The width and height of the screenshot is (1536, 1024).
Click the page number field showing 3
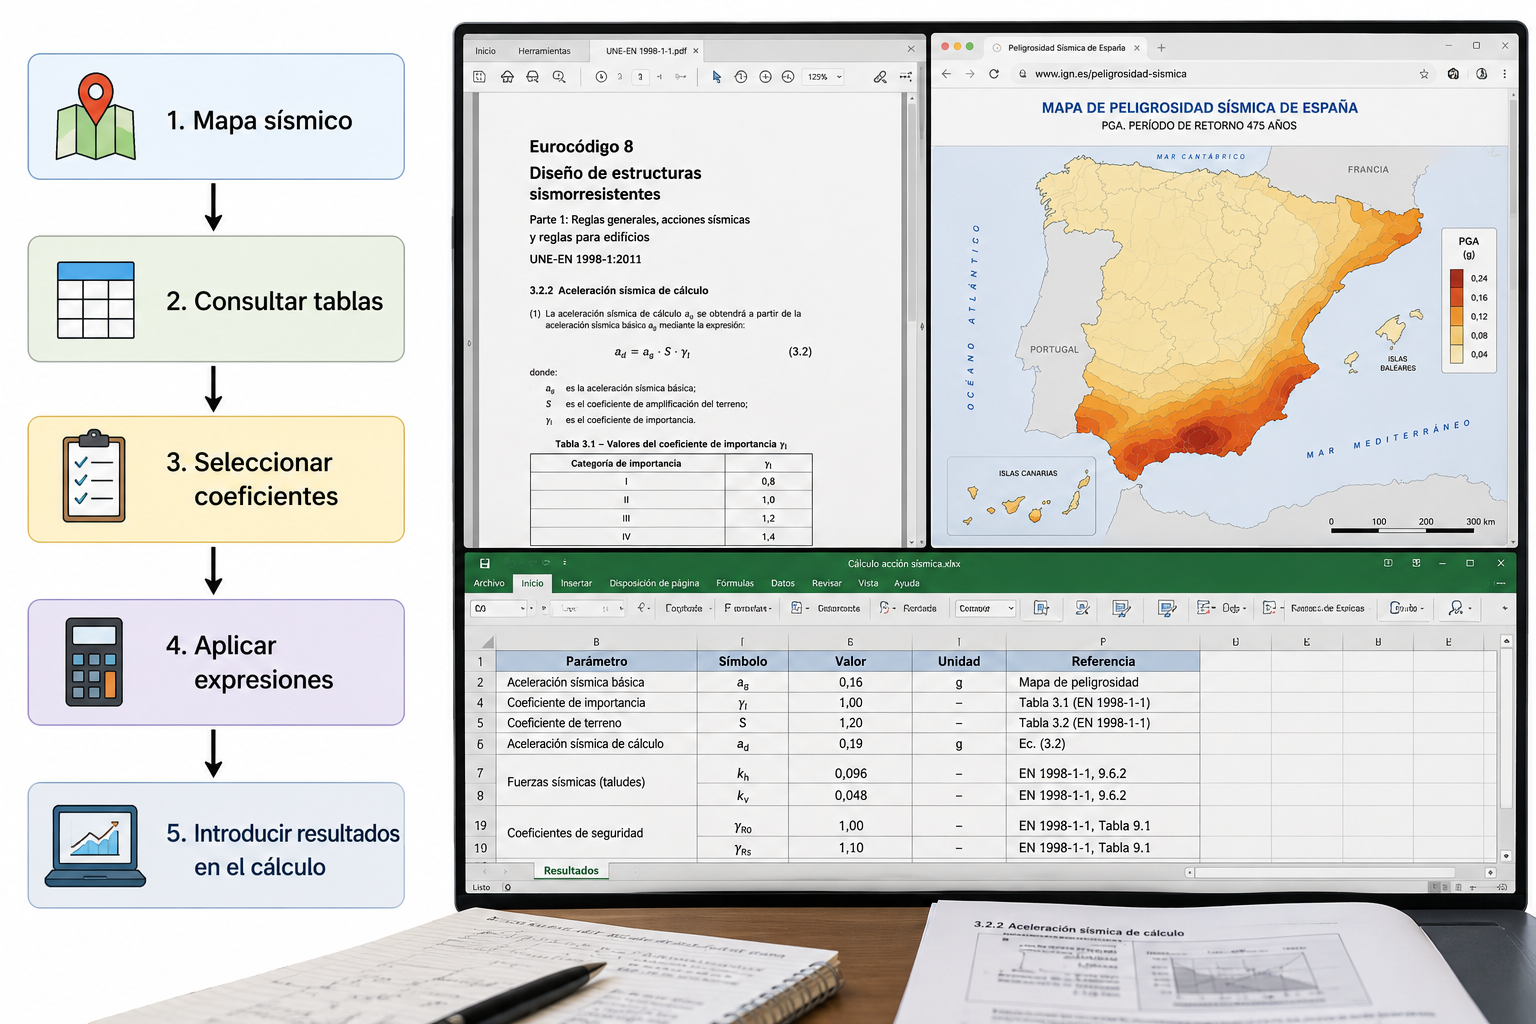pyautogui.click(x=640, y=77)
